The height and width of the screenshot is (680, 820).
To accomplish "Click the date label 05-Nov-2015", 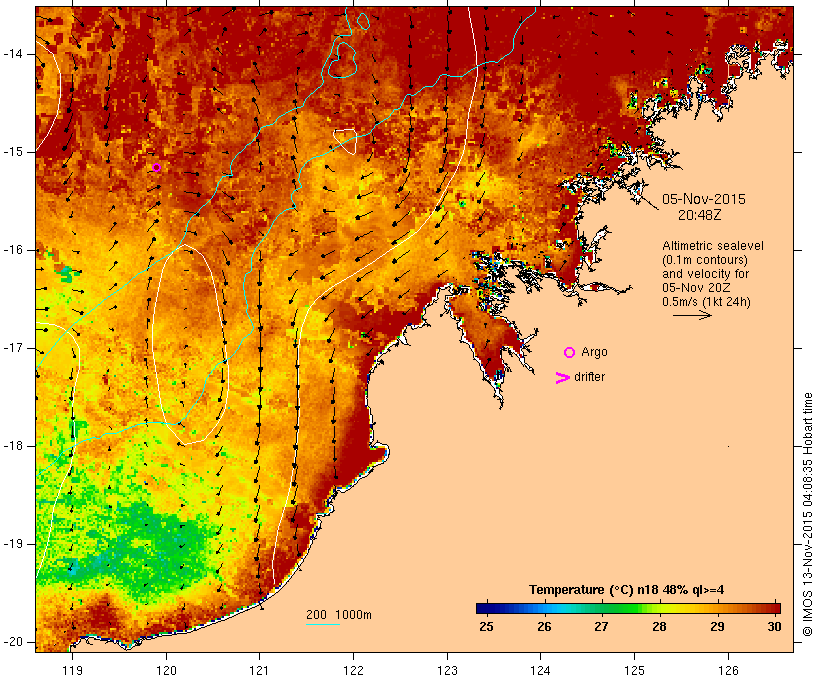I will [704, 199].
